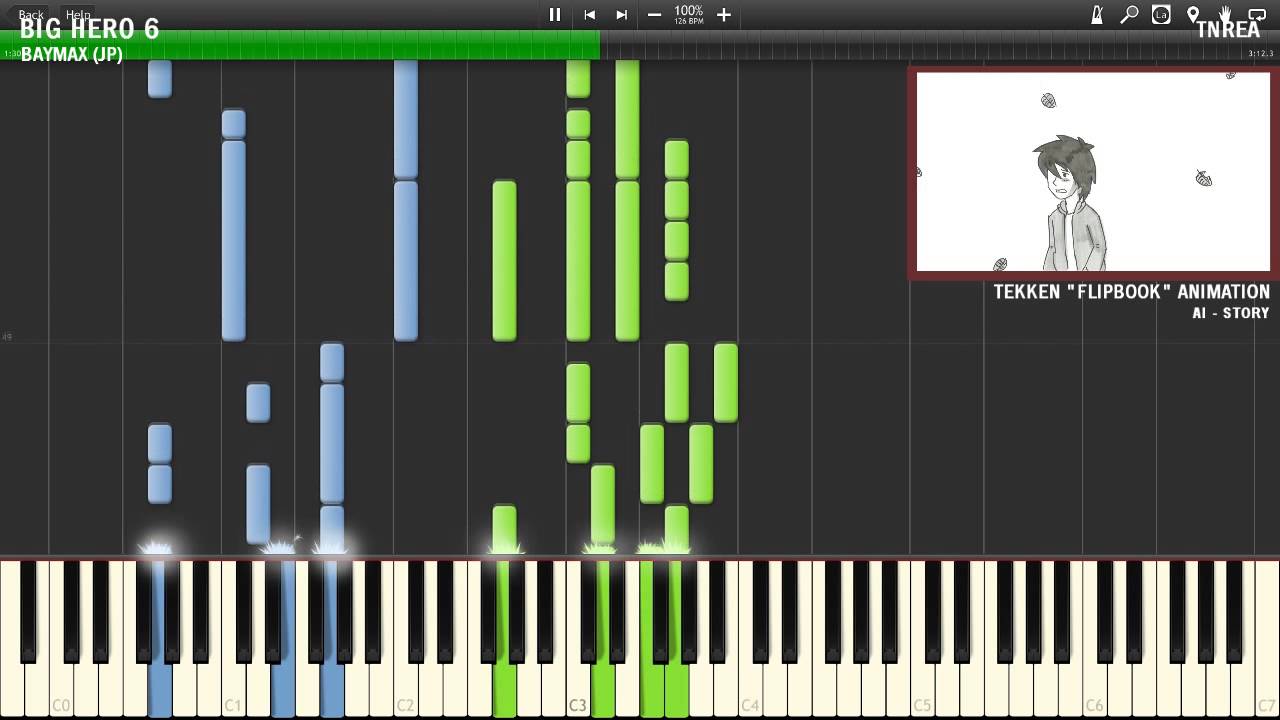1280x720 pixels.
Task: Click the AI - STORY caption text
Action: pos(1230,313)
